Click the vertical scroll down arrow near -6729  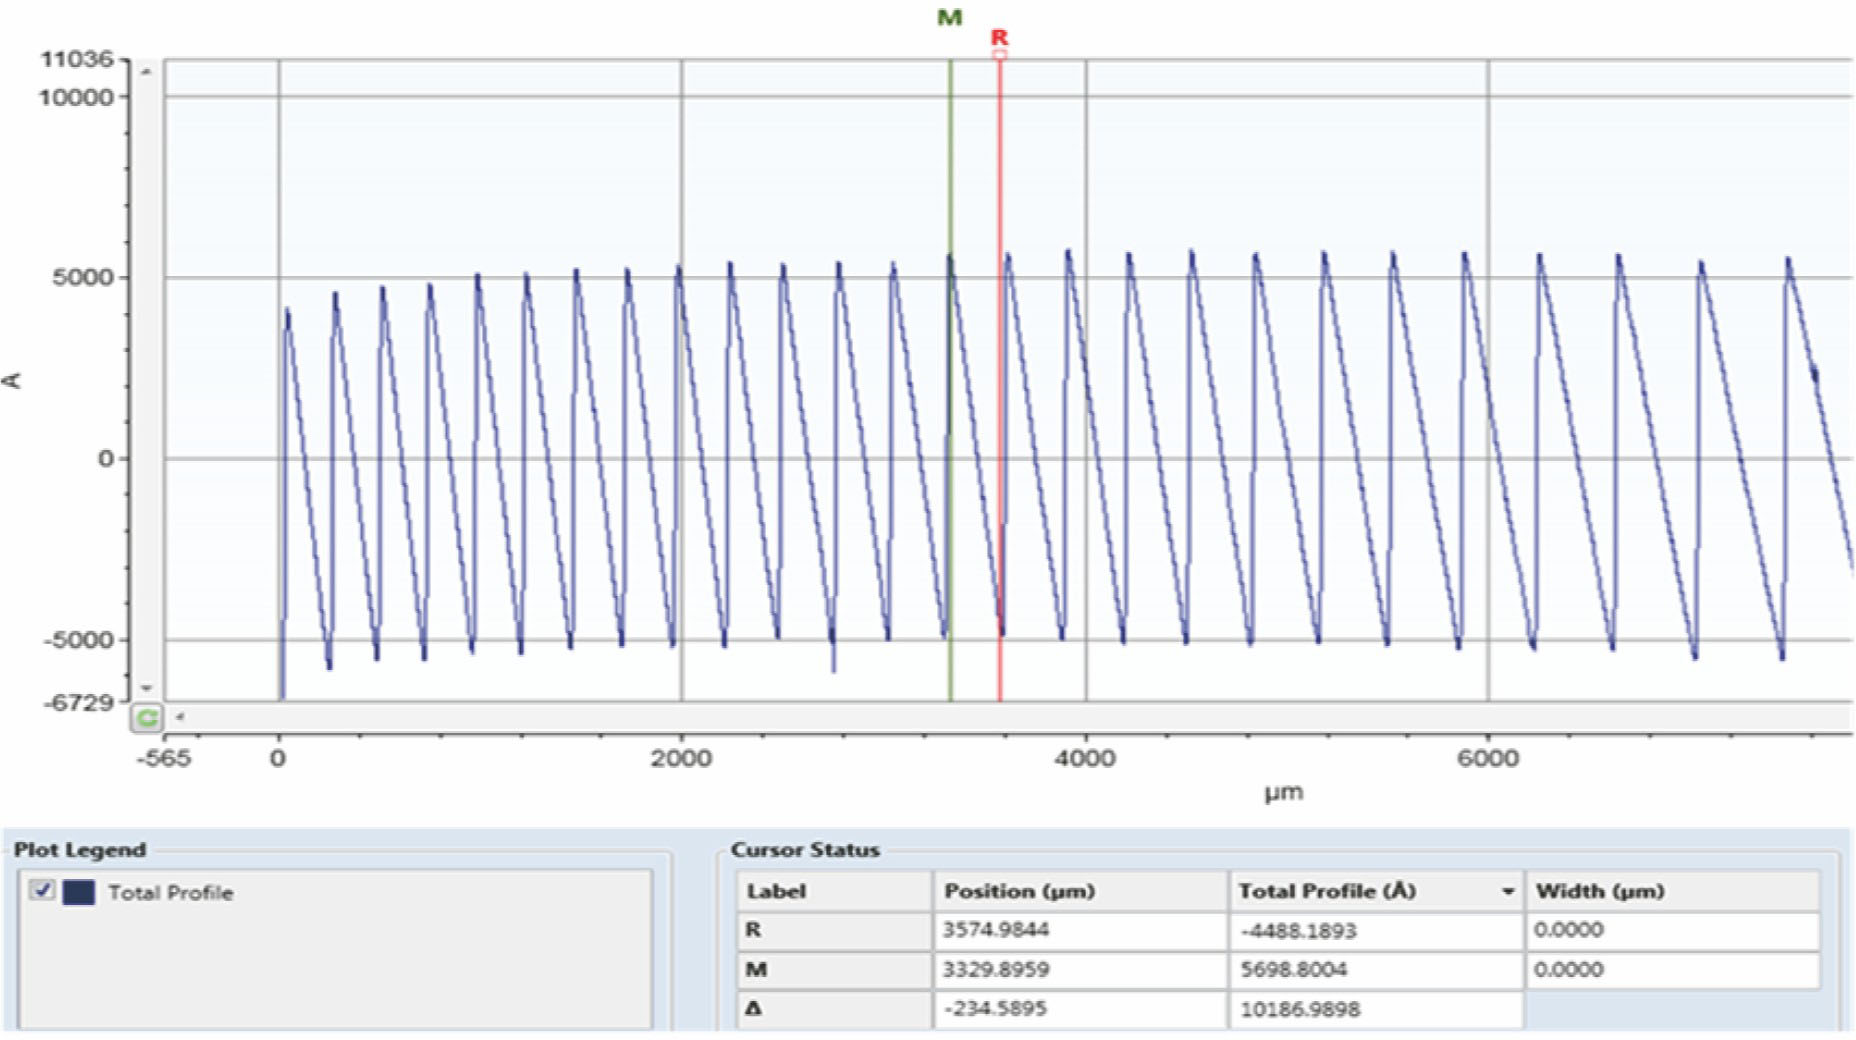(146, 688)
